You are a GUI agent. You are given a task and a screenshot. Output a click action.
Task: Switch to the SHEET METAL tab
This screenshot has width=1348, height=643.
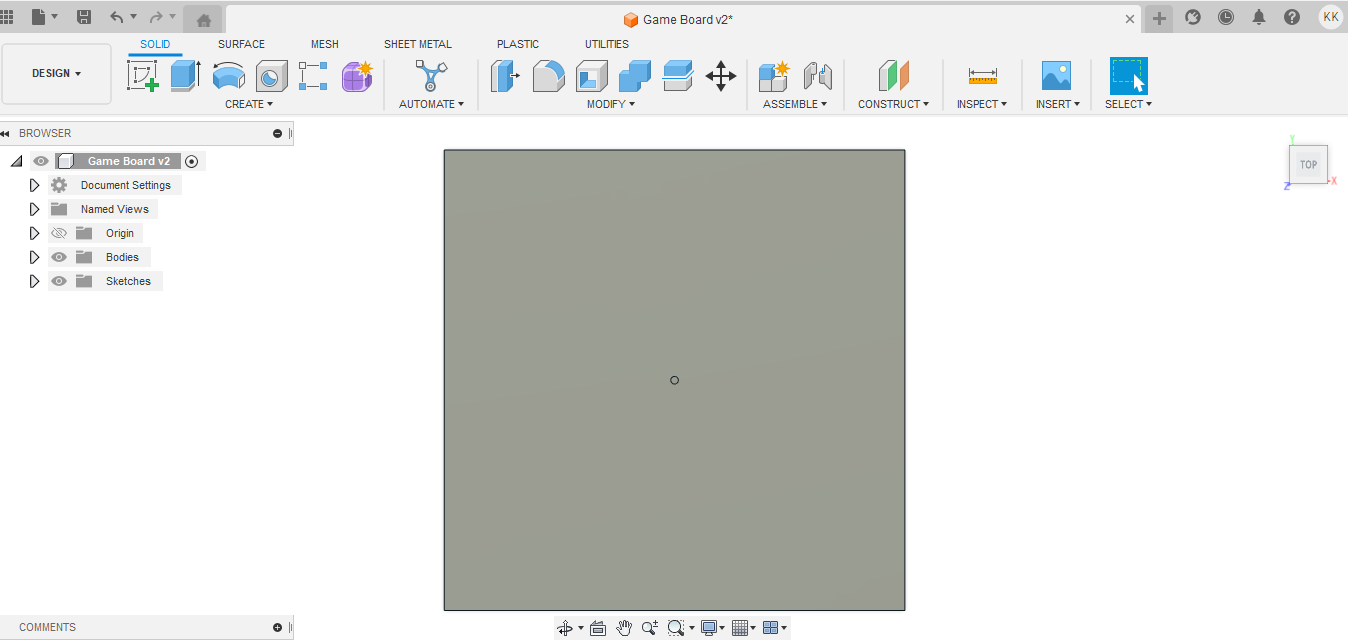(x=418, y=44)
